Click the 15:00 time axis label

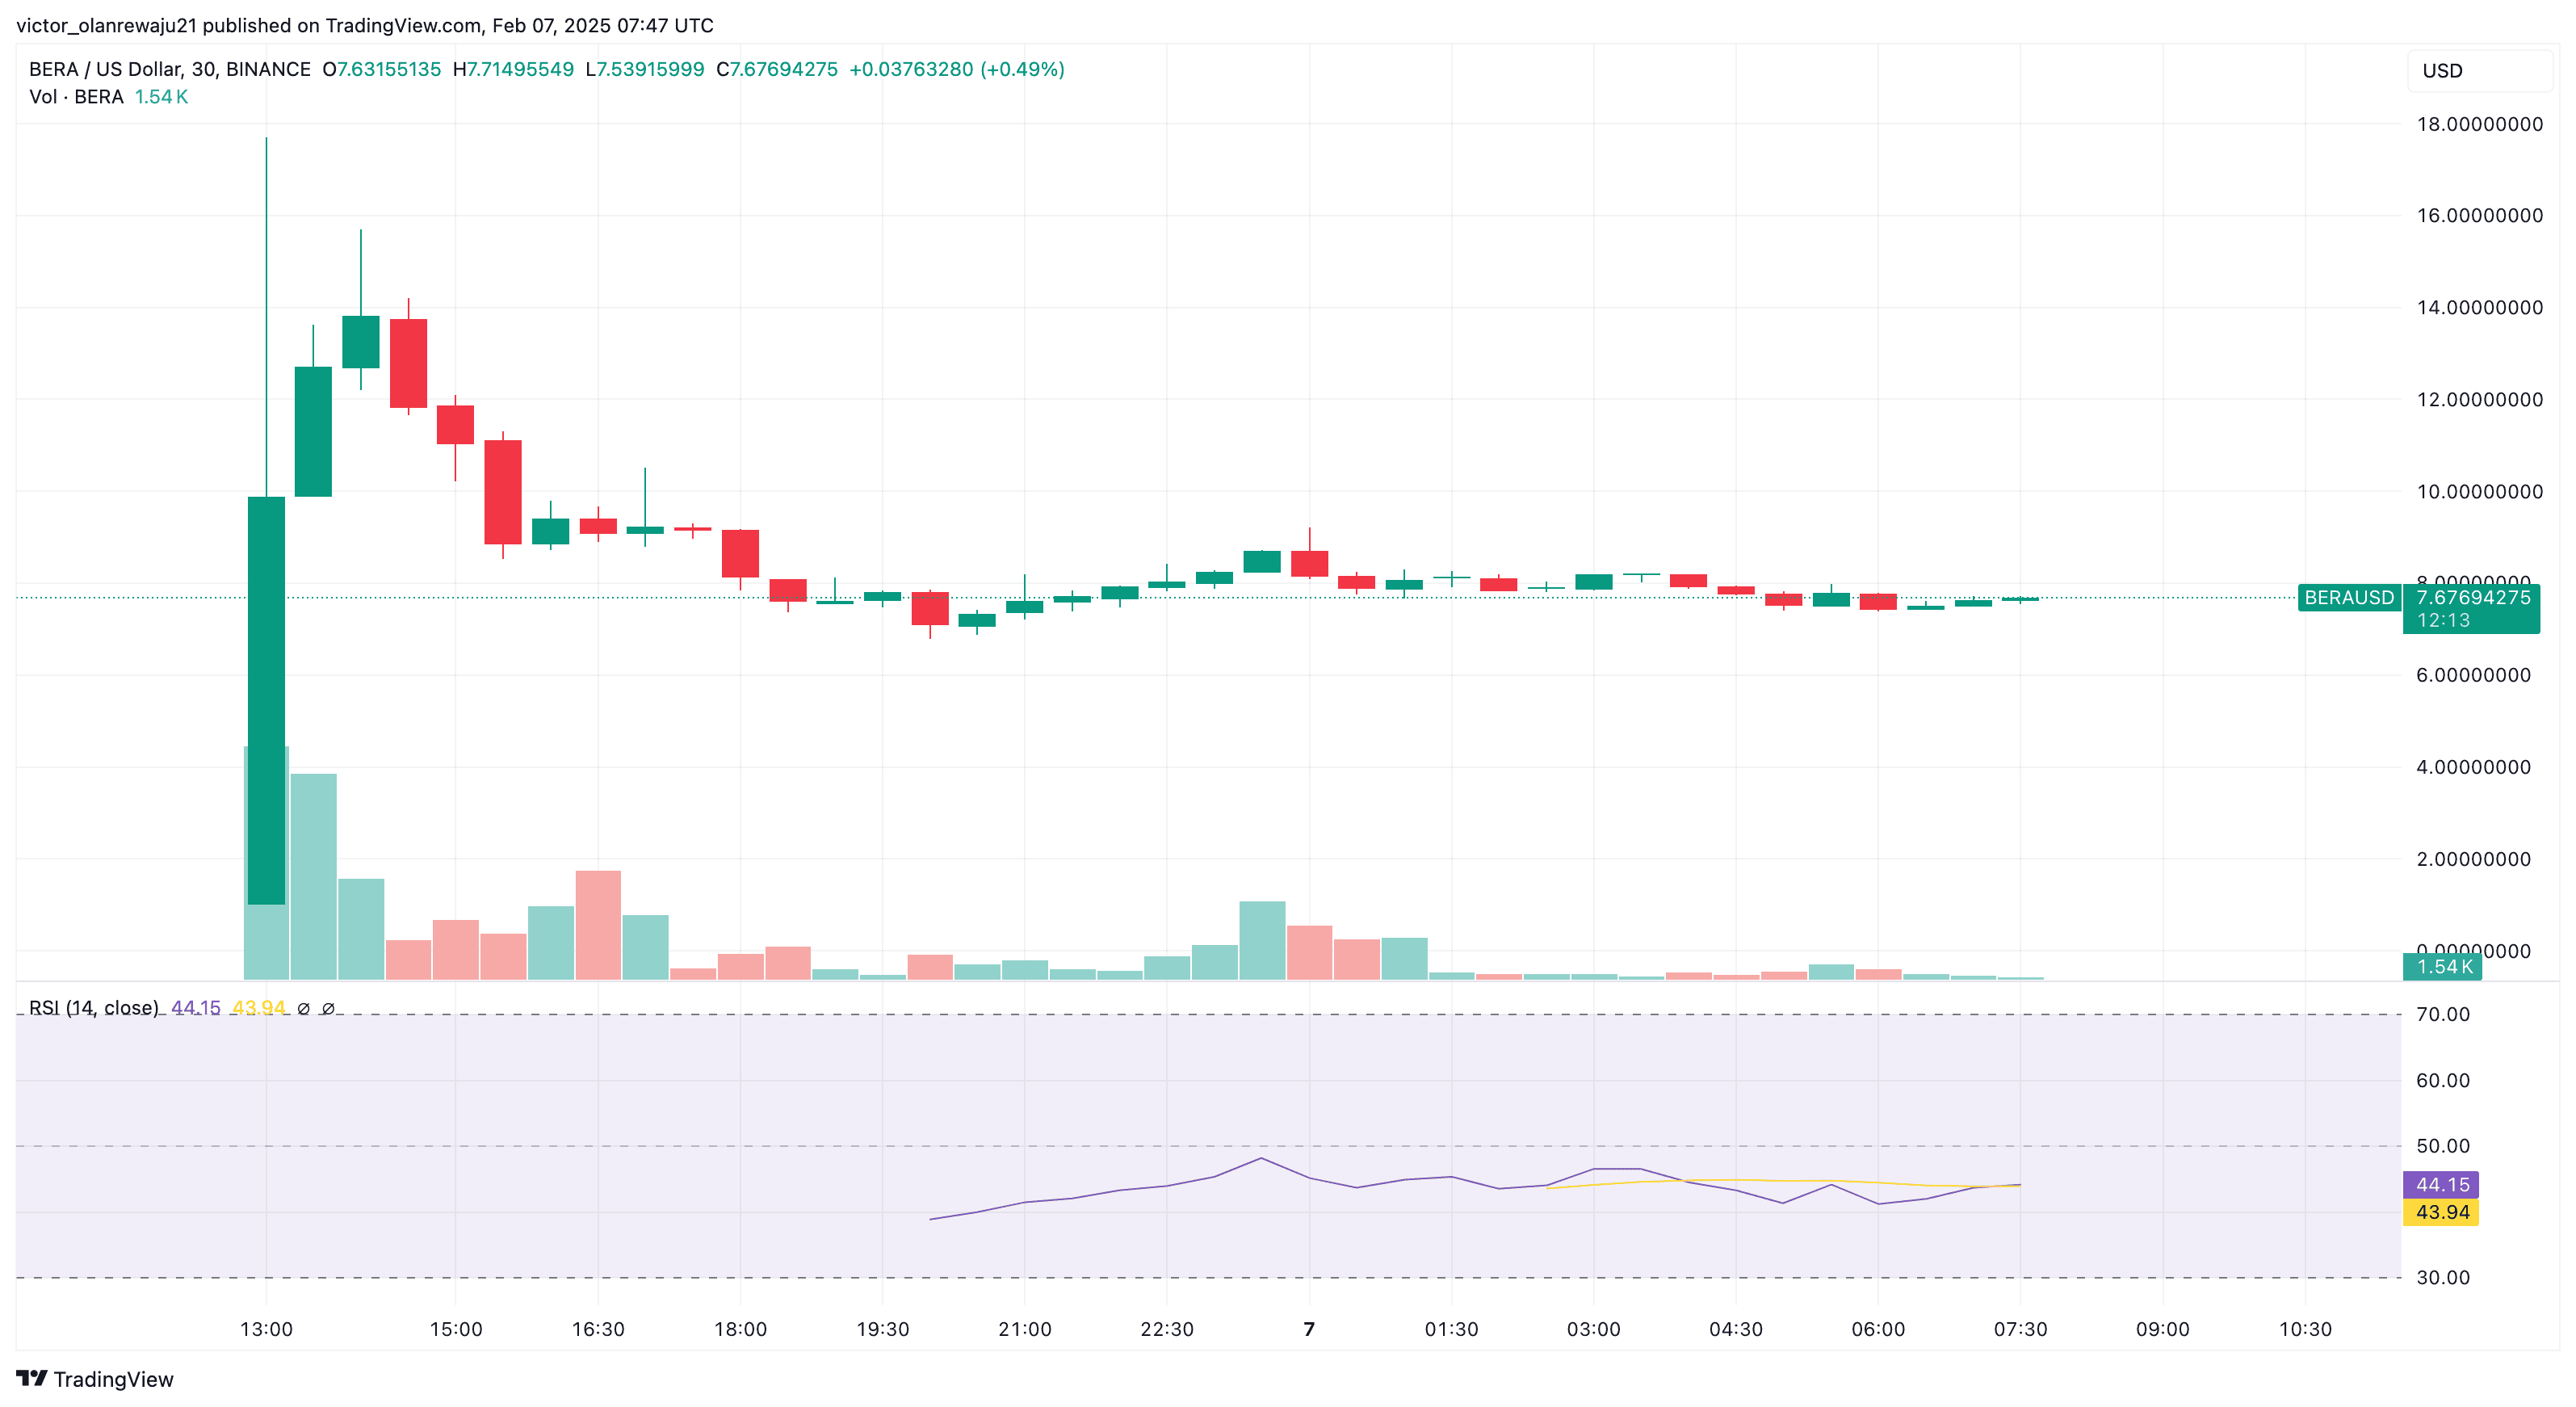tap(456, 1329)
